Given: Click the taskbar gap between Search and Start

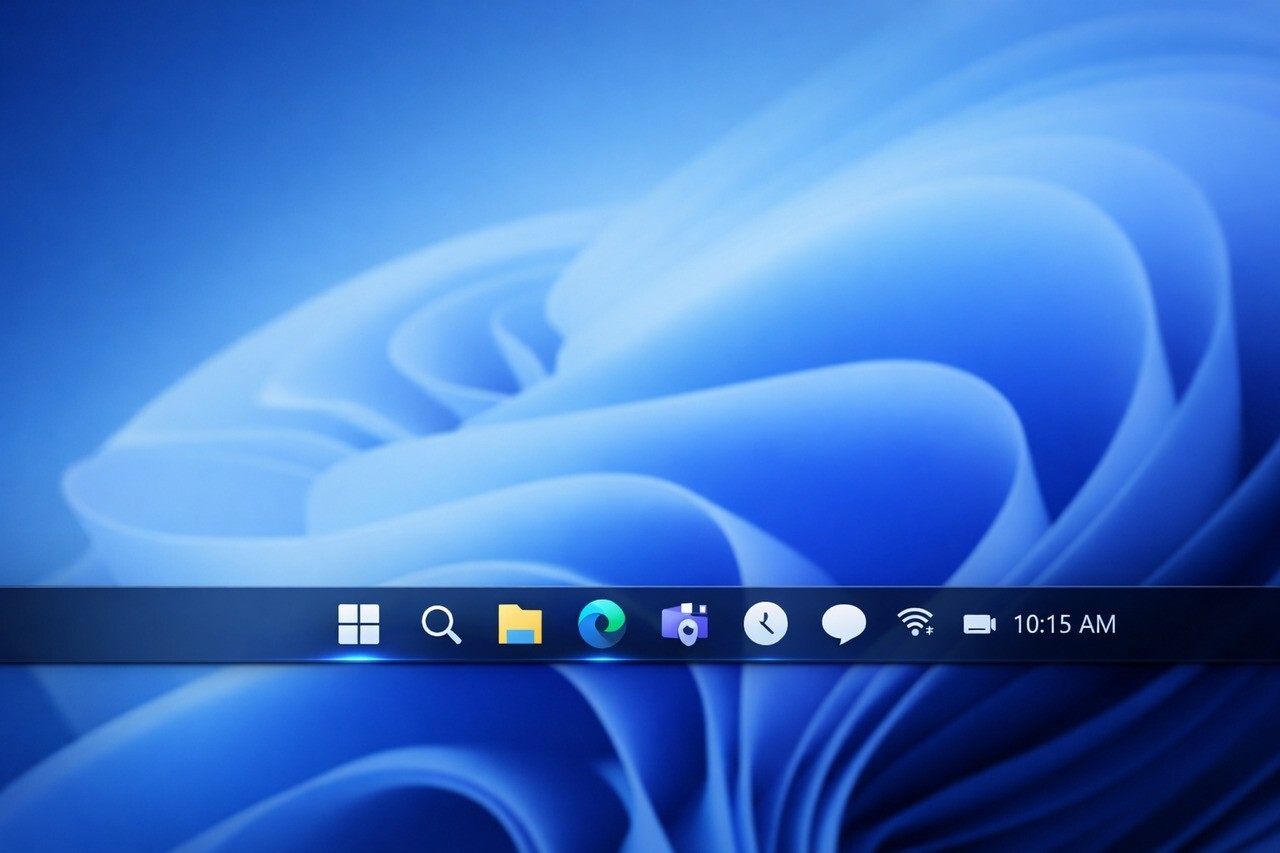Looking at the screenshot, I should [x=400, y=624].
